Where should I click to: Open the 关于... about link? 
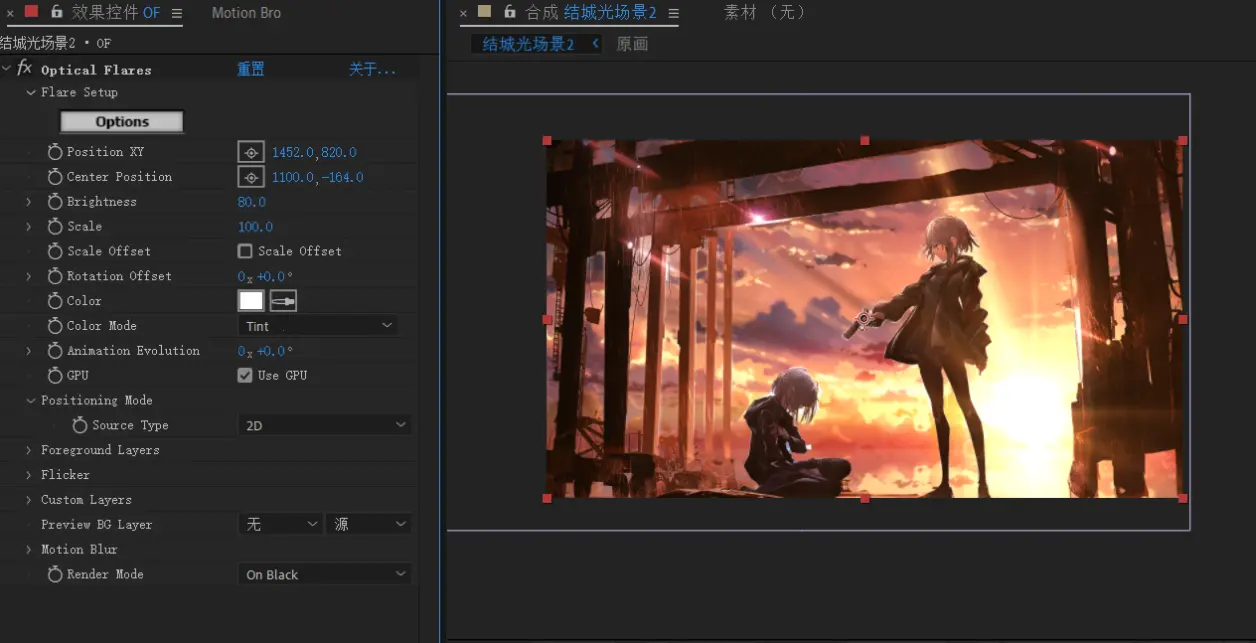(372, 69)
